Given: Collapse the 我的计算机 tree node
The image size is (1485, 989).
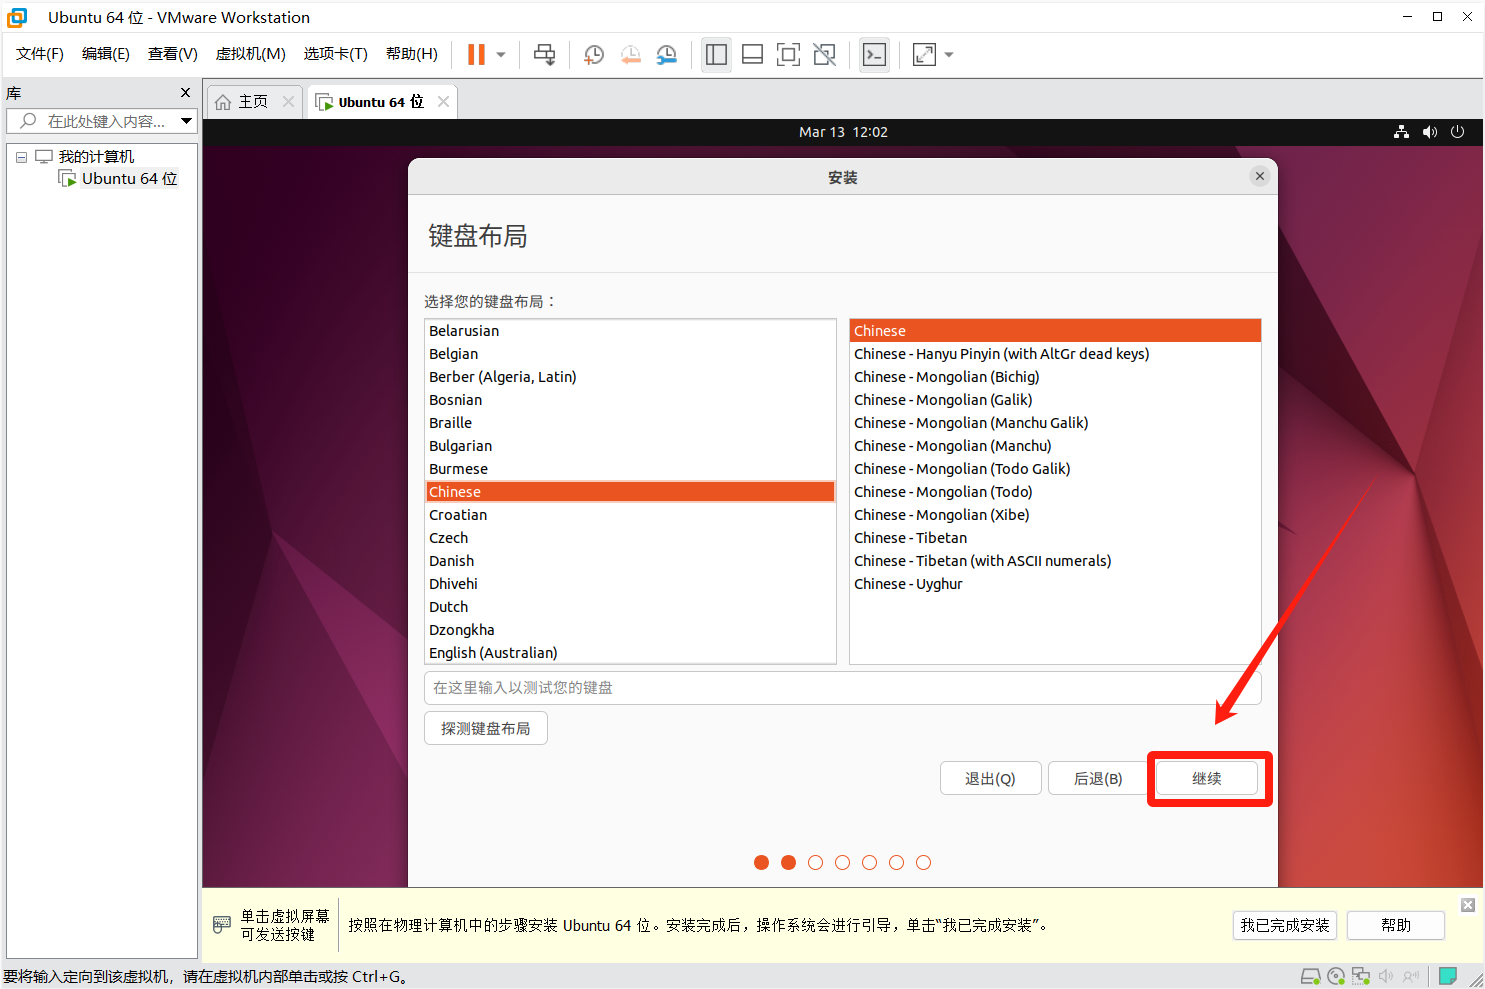Looking at the screenshot, I should click(21, 157).
